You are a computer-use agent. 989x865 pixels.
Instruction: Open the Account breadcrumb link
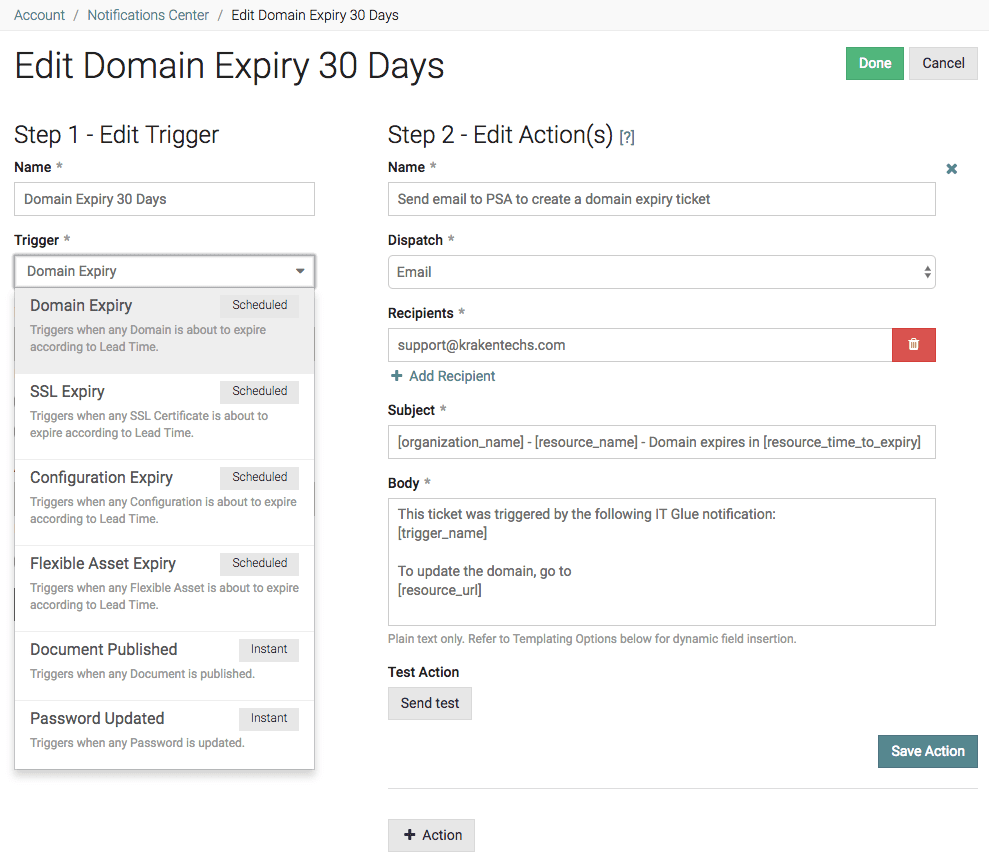tap(40, 15)
